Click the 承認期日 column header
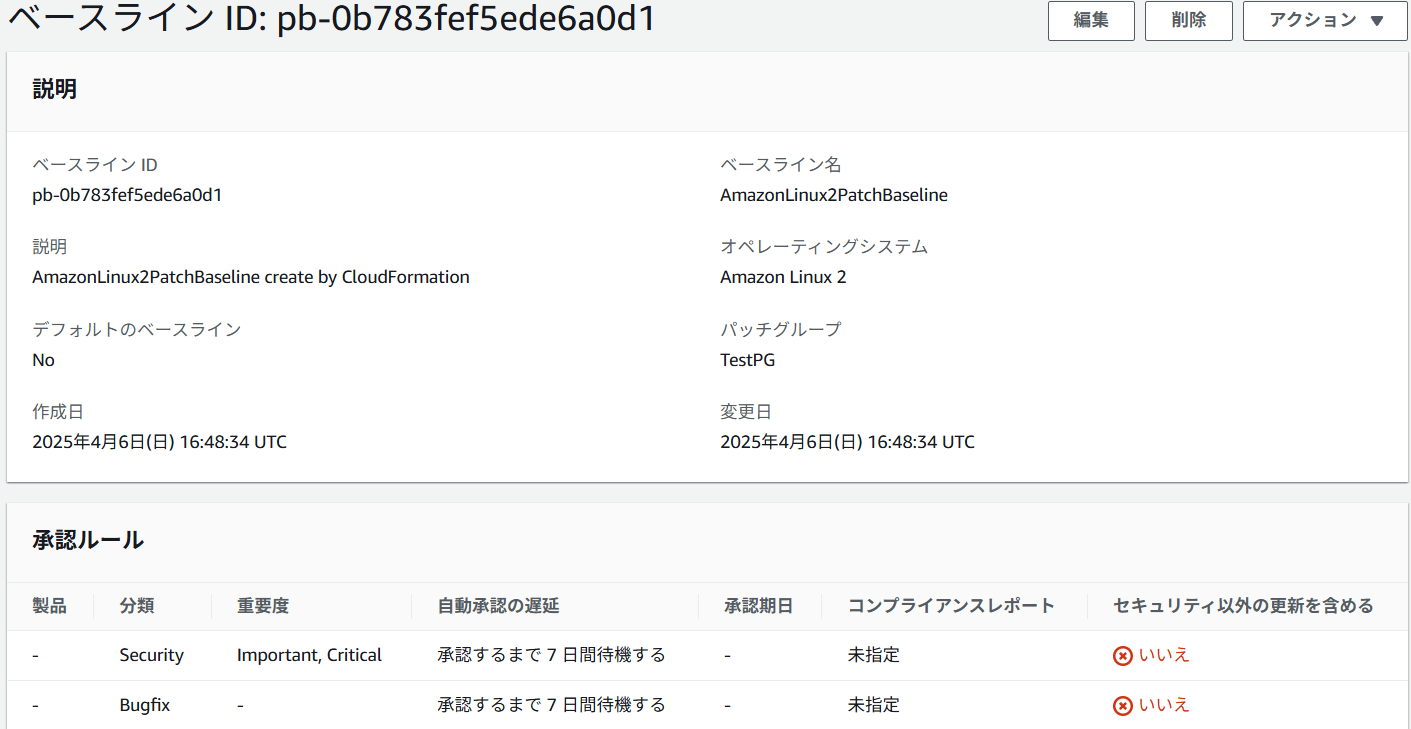Image resolution: width=1411 pixels, height=729 pixels. [759, 605]
